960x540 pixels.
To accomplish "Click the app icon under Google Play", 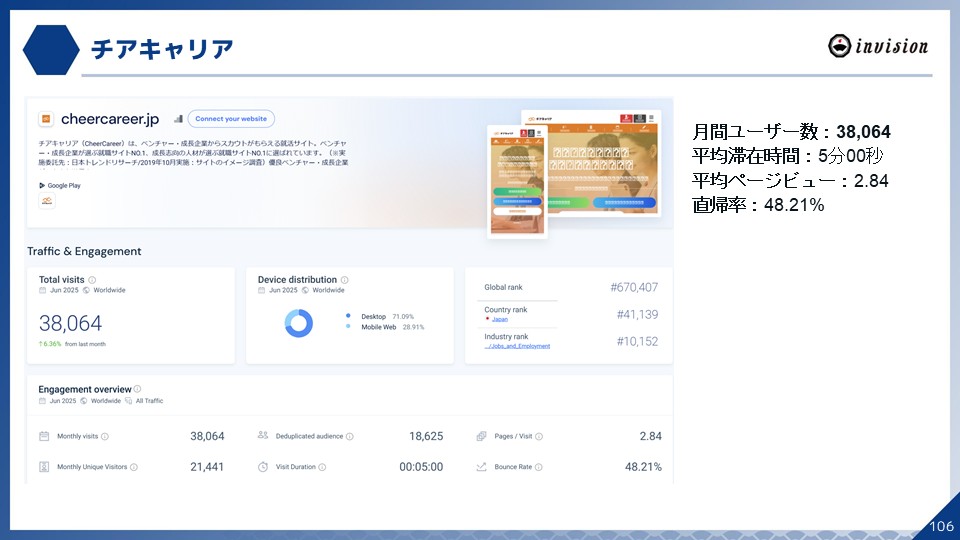I will (47, 201).
